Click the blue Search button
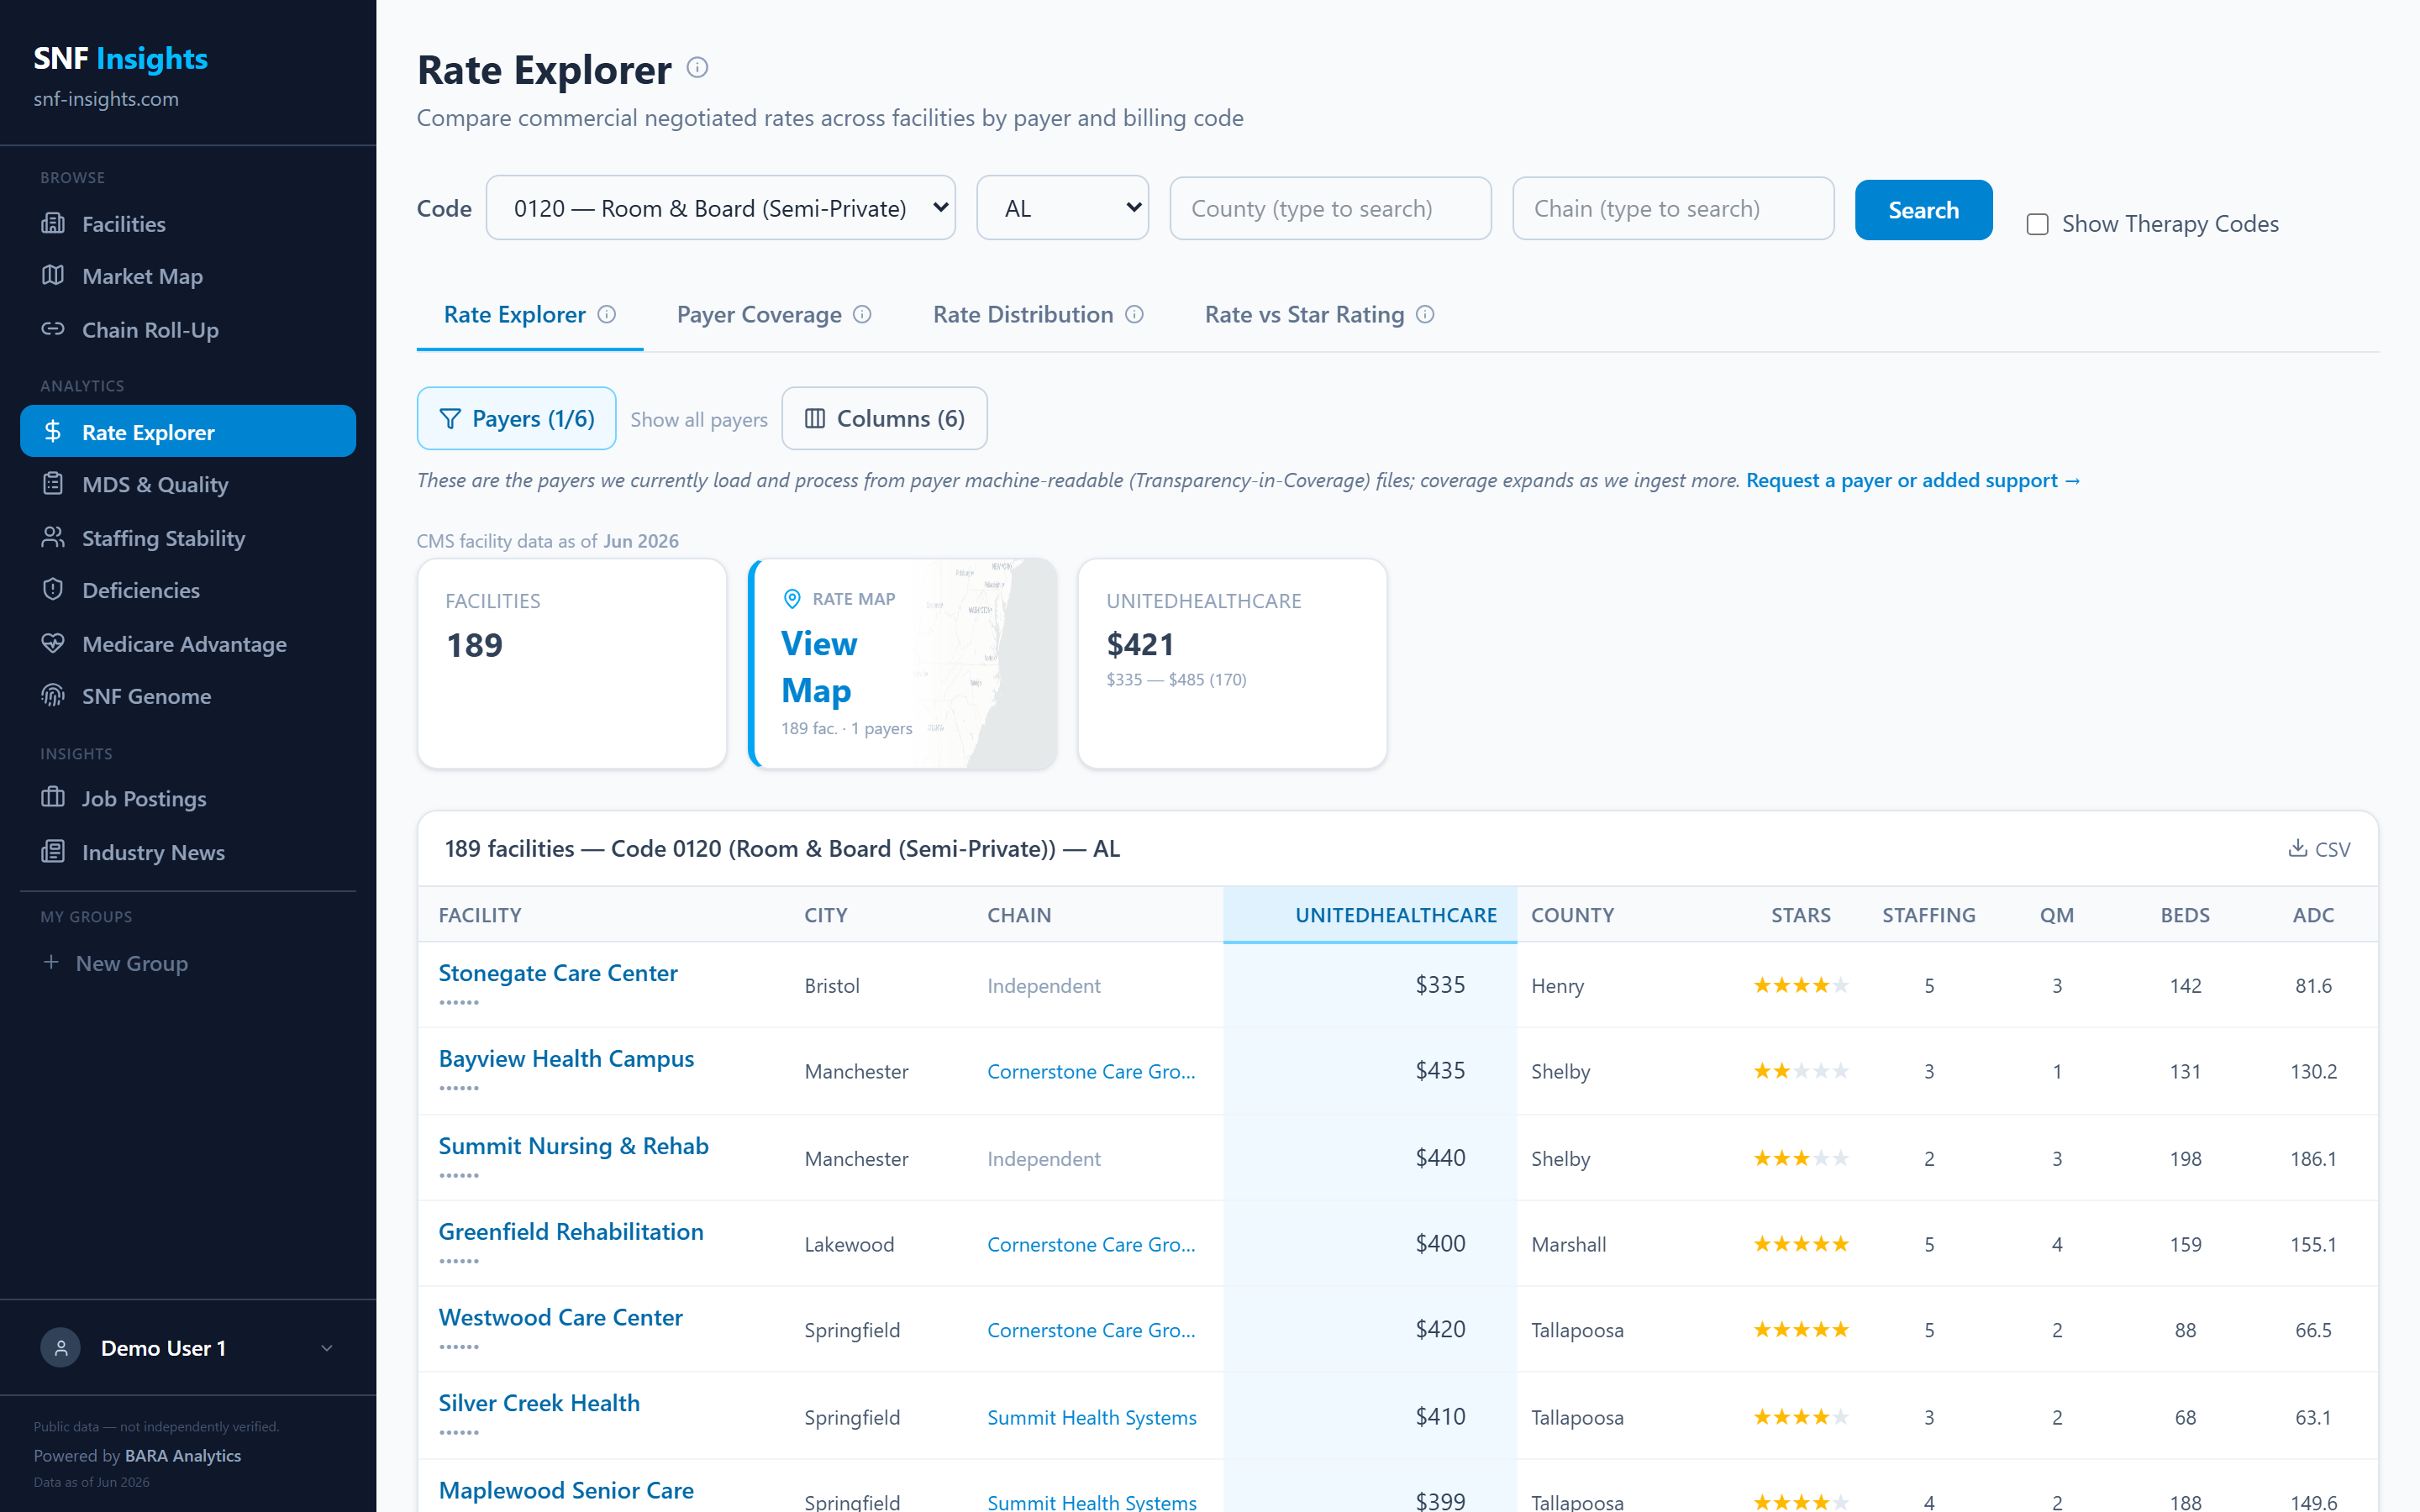This screenshot has width=2420, height=1512. (1923, 210)
